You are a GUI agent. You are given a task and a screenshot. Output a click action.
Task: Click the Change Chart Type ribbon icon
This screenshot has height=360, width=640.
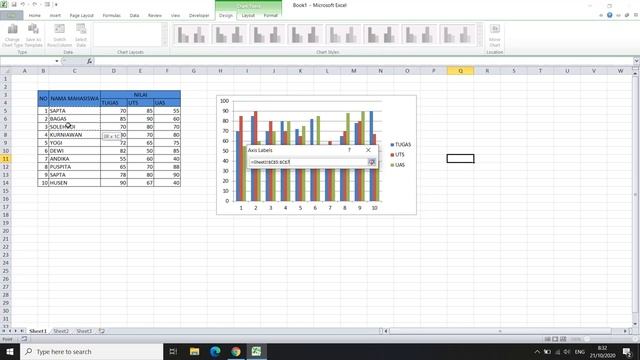12,35
